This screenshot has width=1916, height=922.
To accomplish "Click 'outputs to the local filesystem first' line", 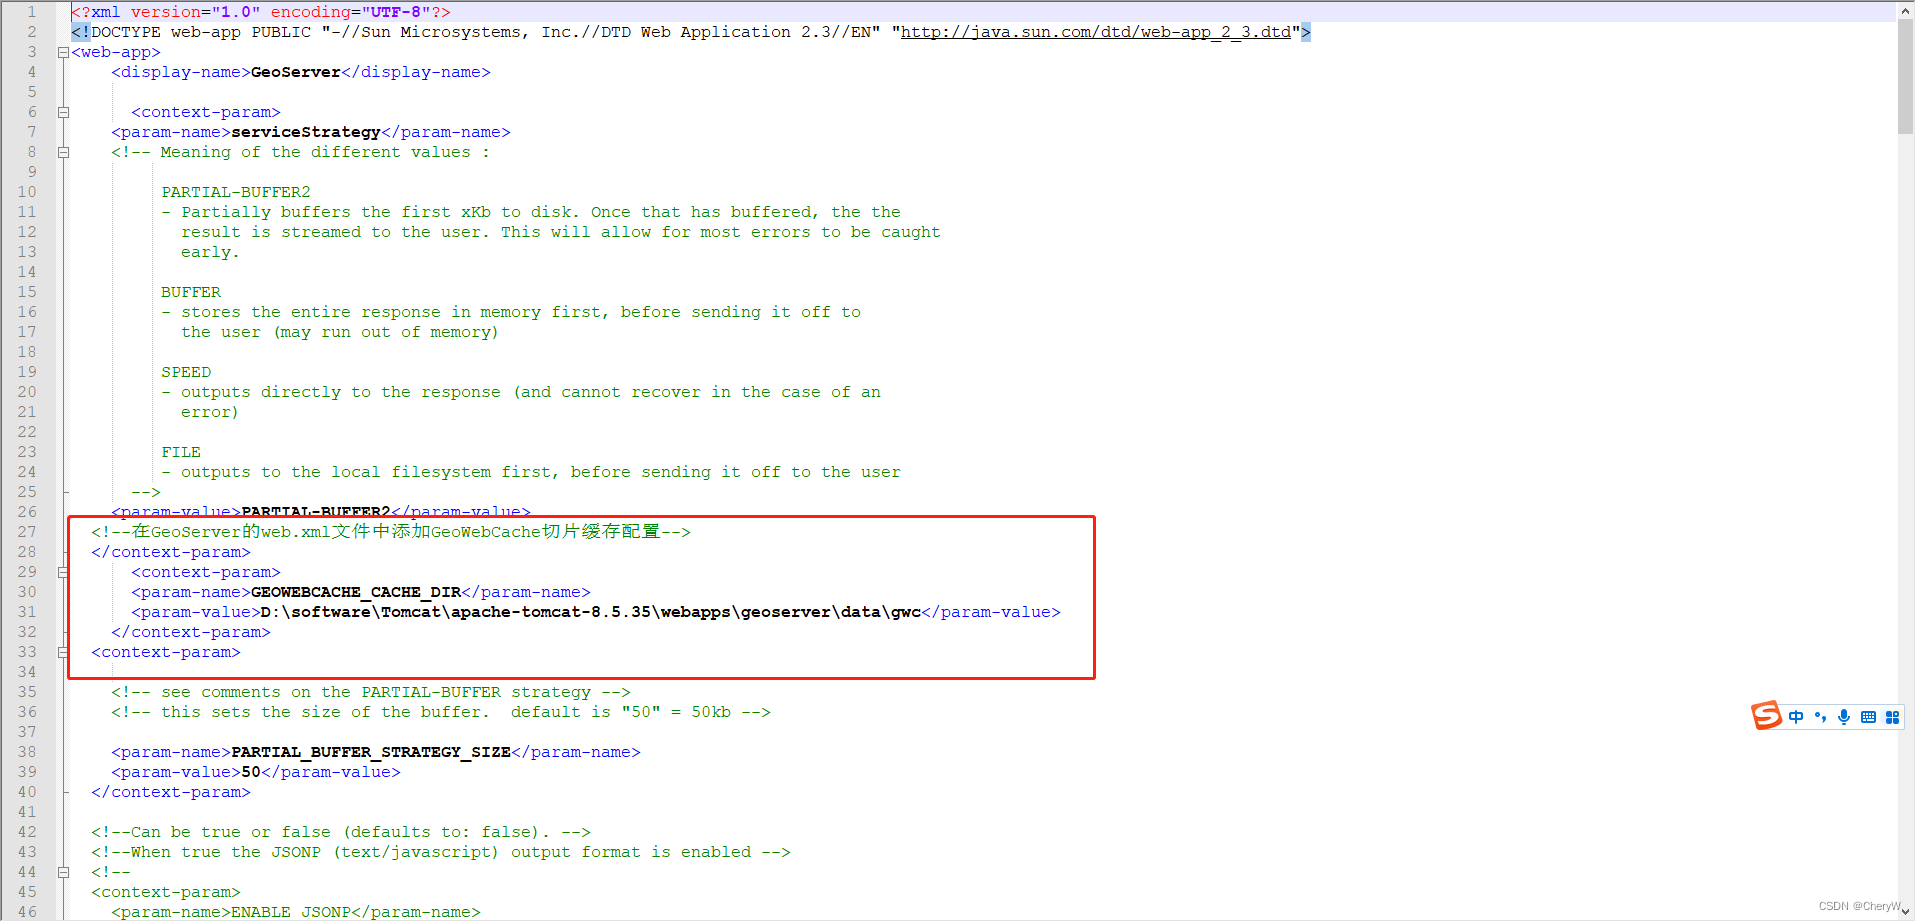I will pyautogui.click(x=531, y=472).
